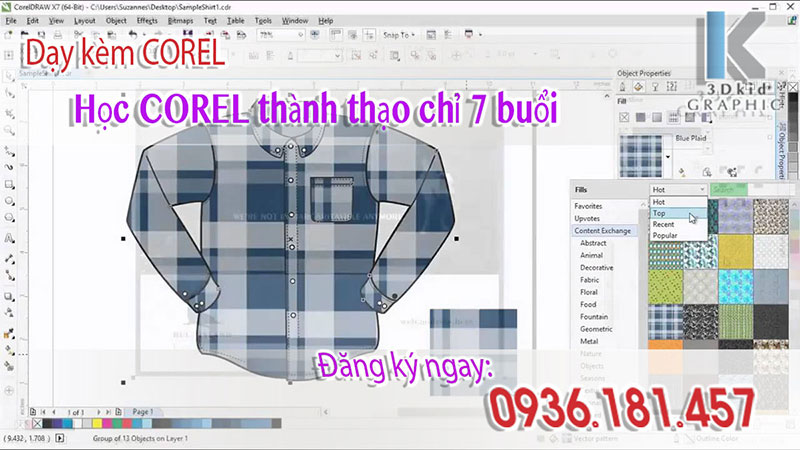Select the Drop Shadow tool

coord(9,296)
